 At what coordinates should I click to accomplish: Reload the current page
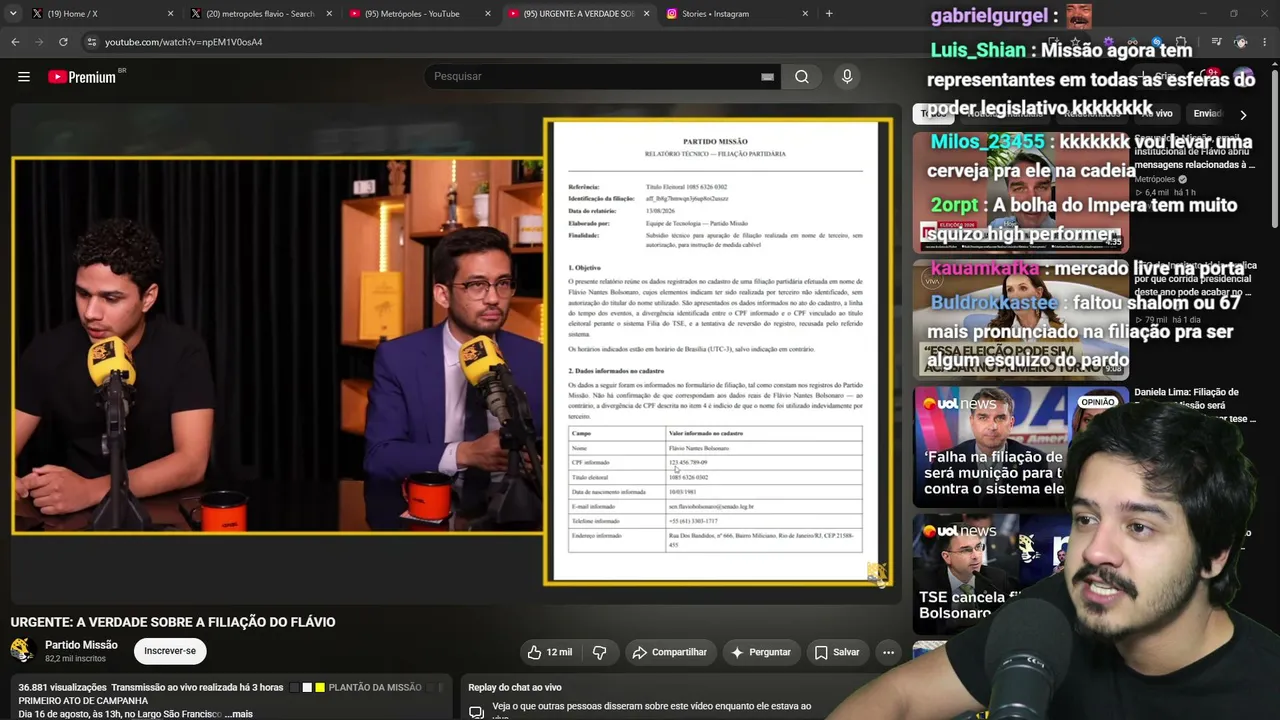[x=63, y=42]
